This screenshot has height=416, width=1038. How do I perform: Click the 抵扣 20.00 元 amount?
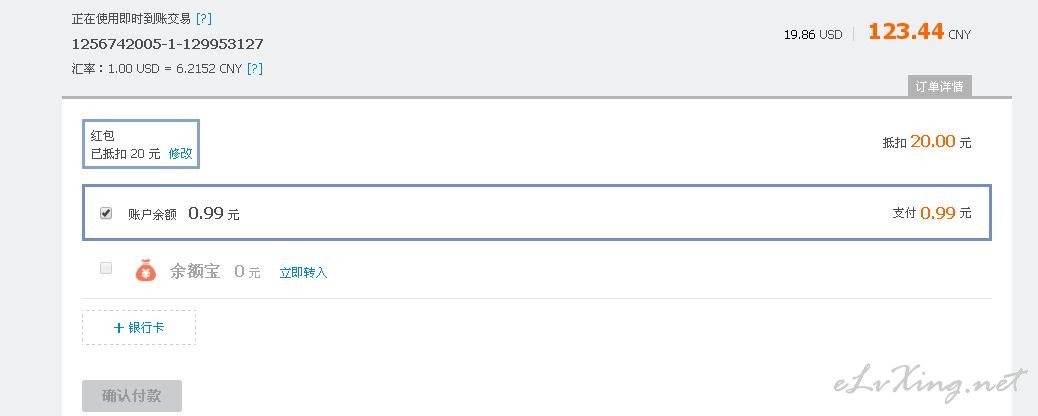tap(927, 141)
